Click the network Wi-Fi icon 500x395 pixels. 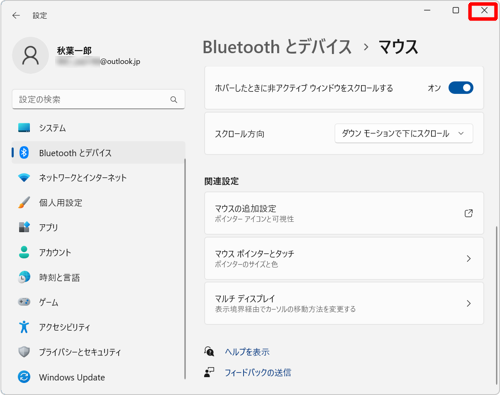coord(24,177)
